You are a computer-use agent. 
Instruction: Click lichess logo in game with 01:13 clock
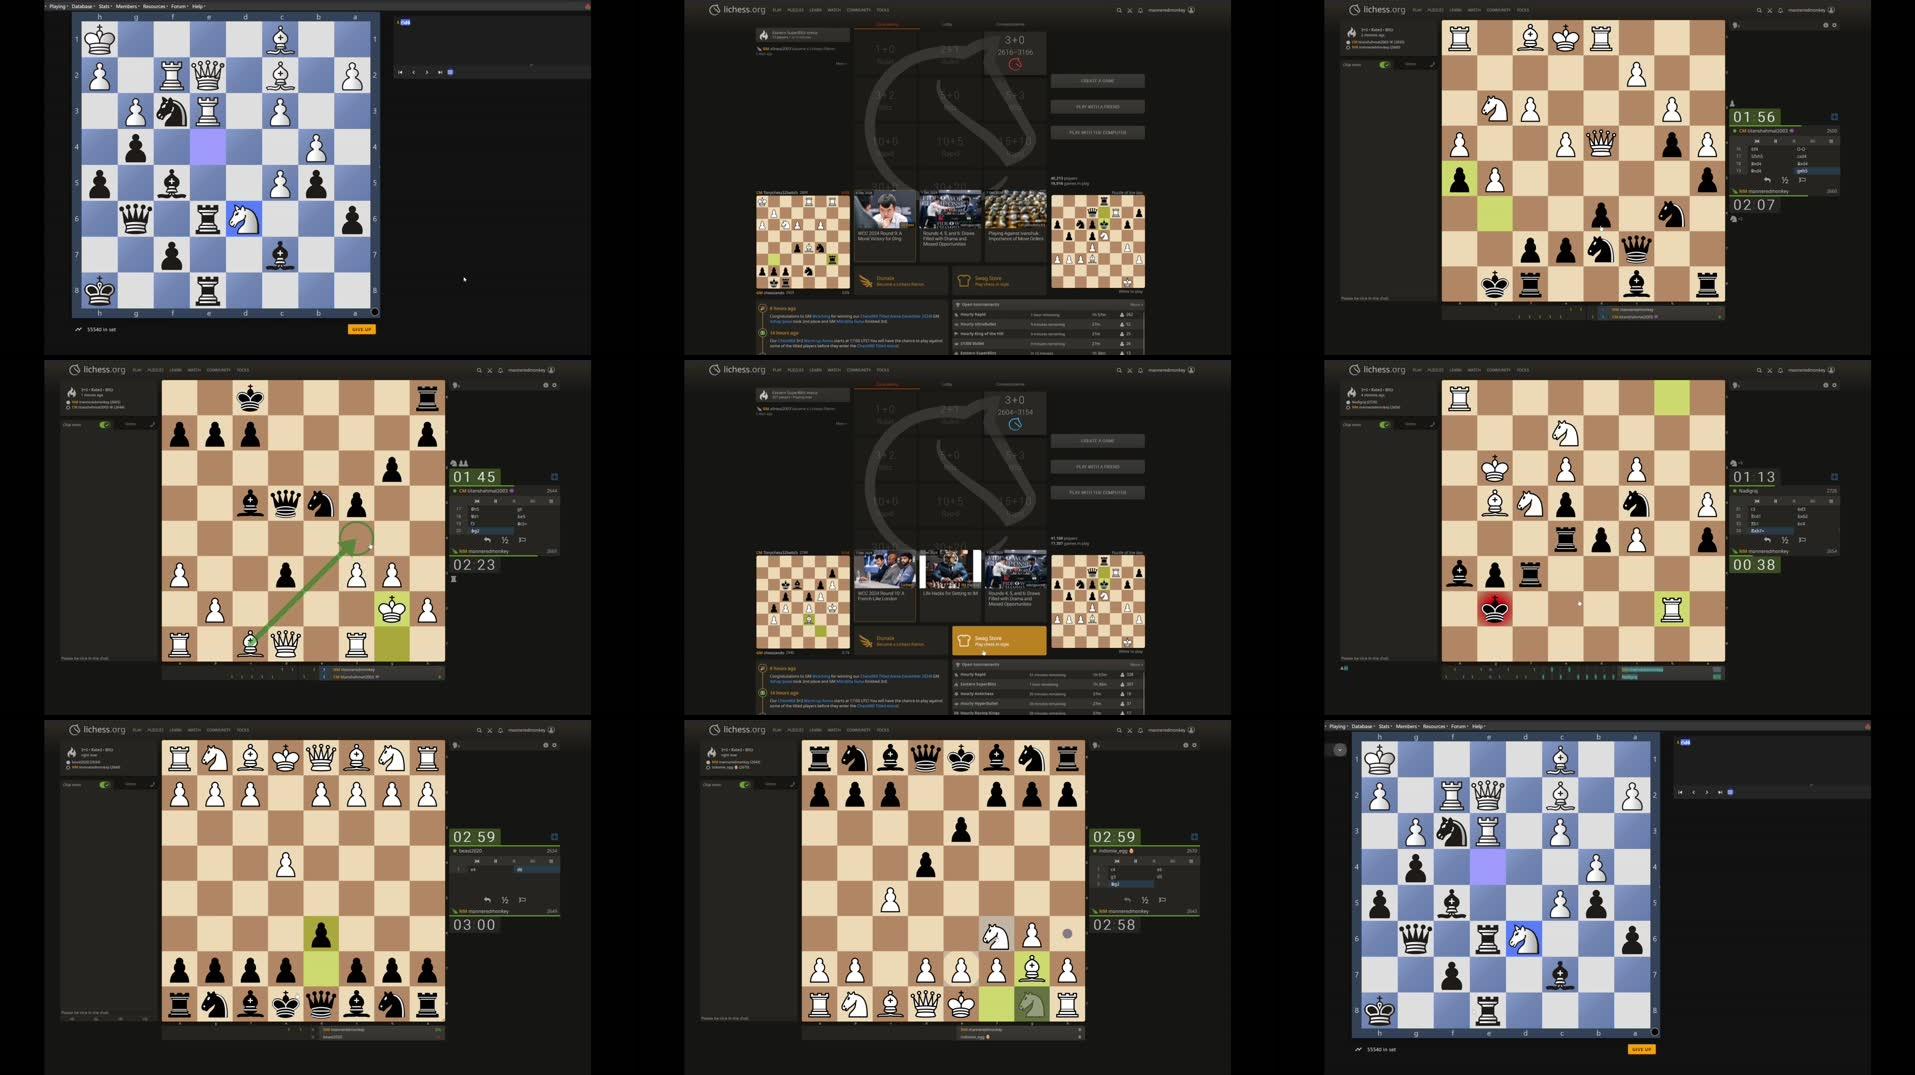coord(1376,370)
